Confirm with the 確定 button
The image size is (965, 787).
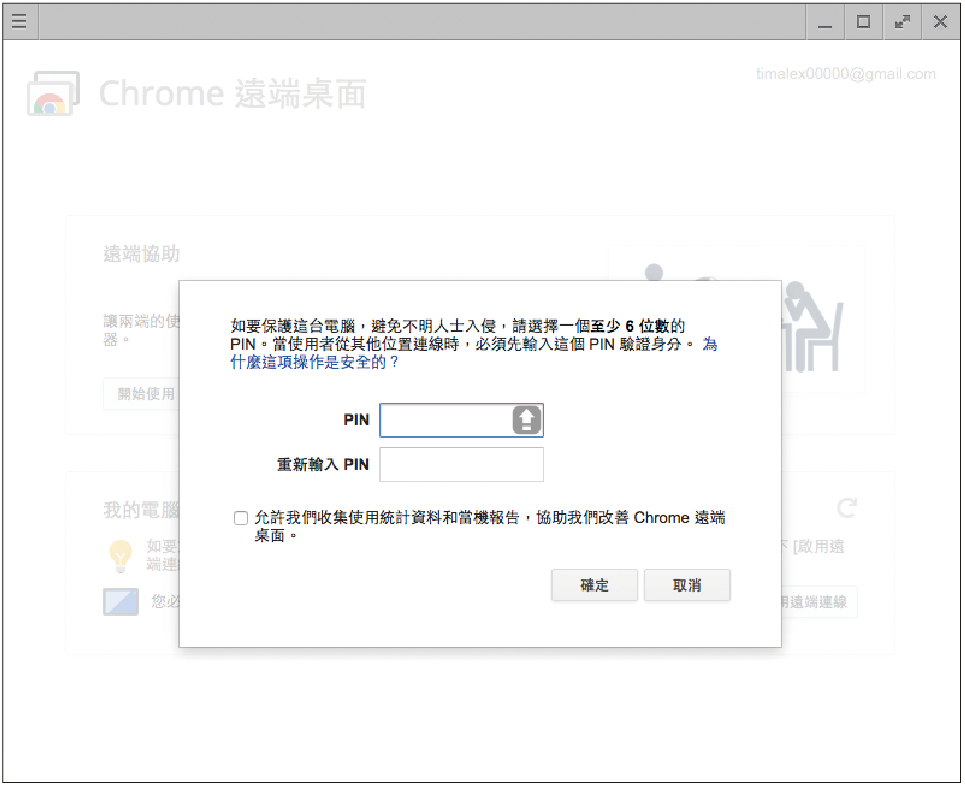595,585
